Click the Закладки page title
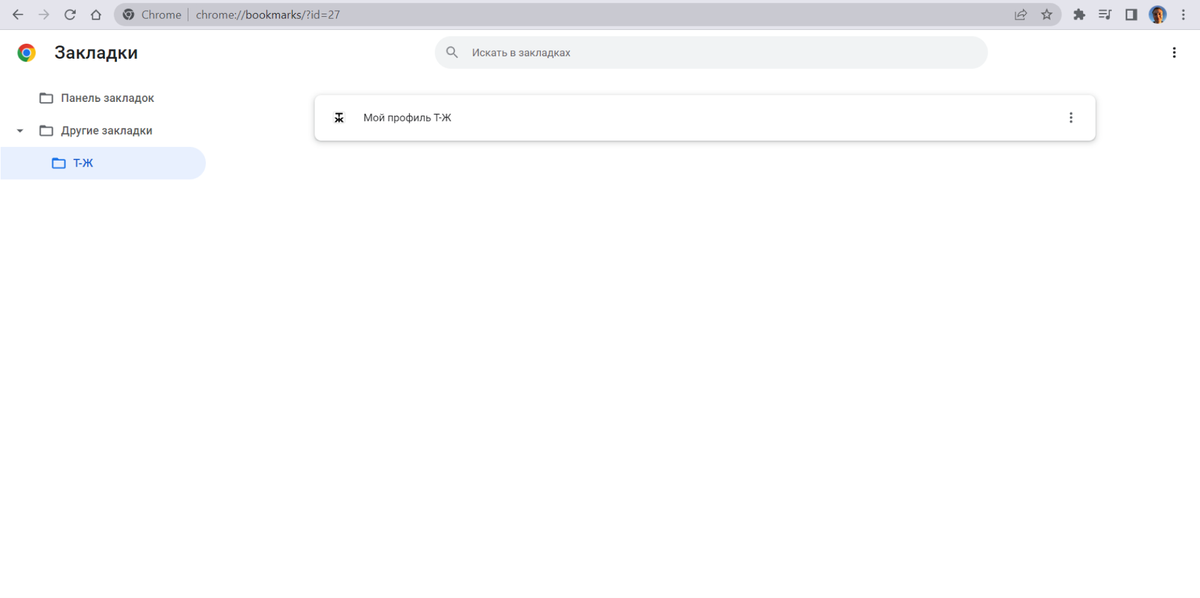The image size is (1200, 598). [96, 53]
